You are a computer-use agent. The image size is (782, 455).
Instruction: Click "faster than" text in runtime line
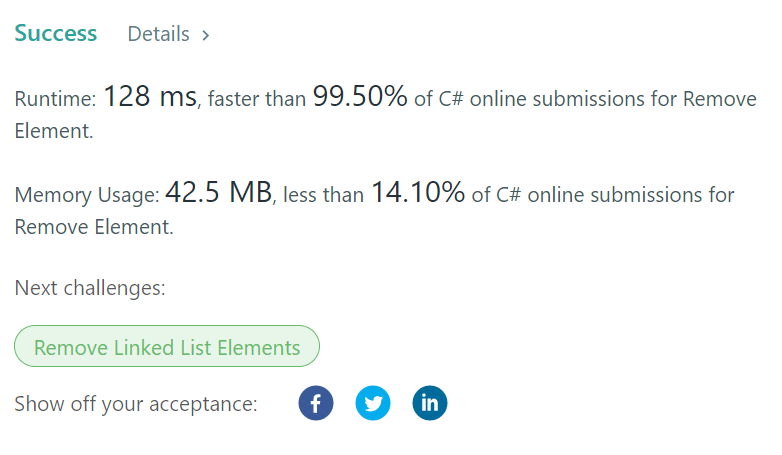pos(250,99)
